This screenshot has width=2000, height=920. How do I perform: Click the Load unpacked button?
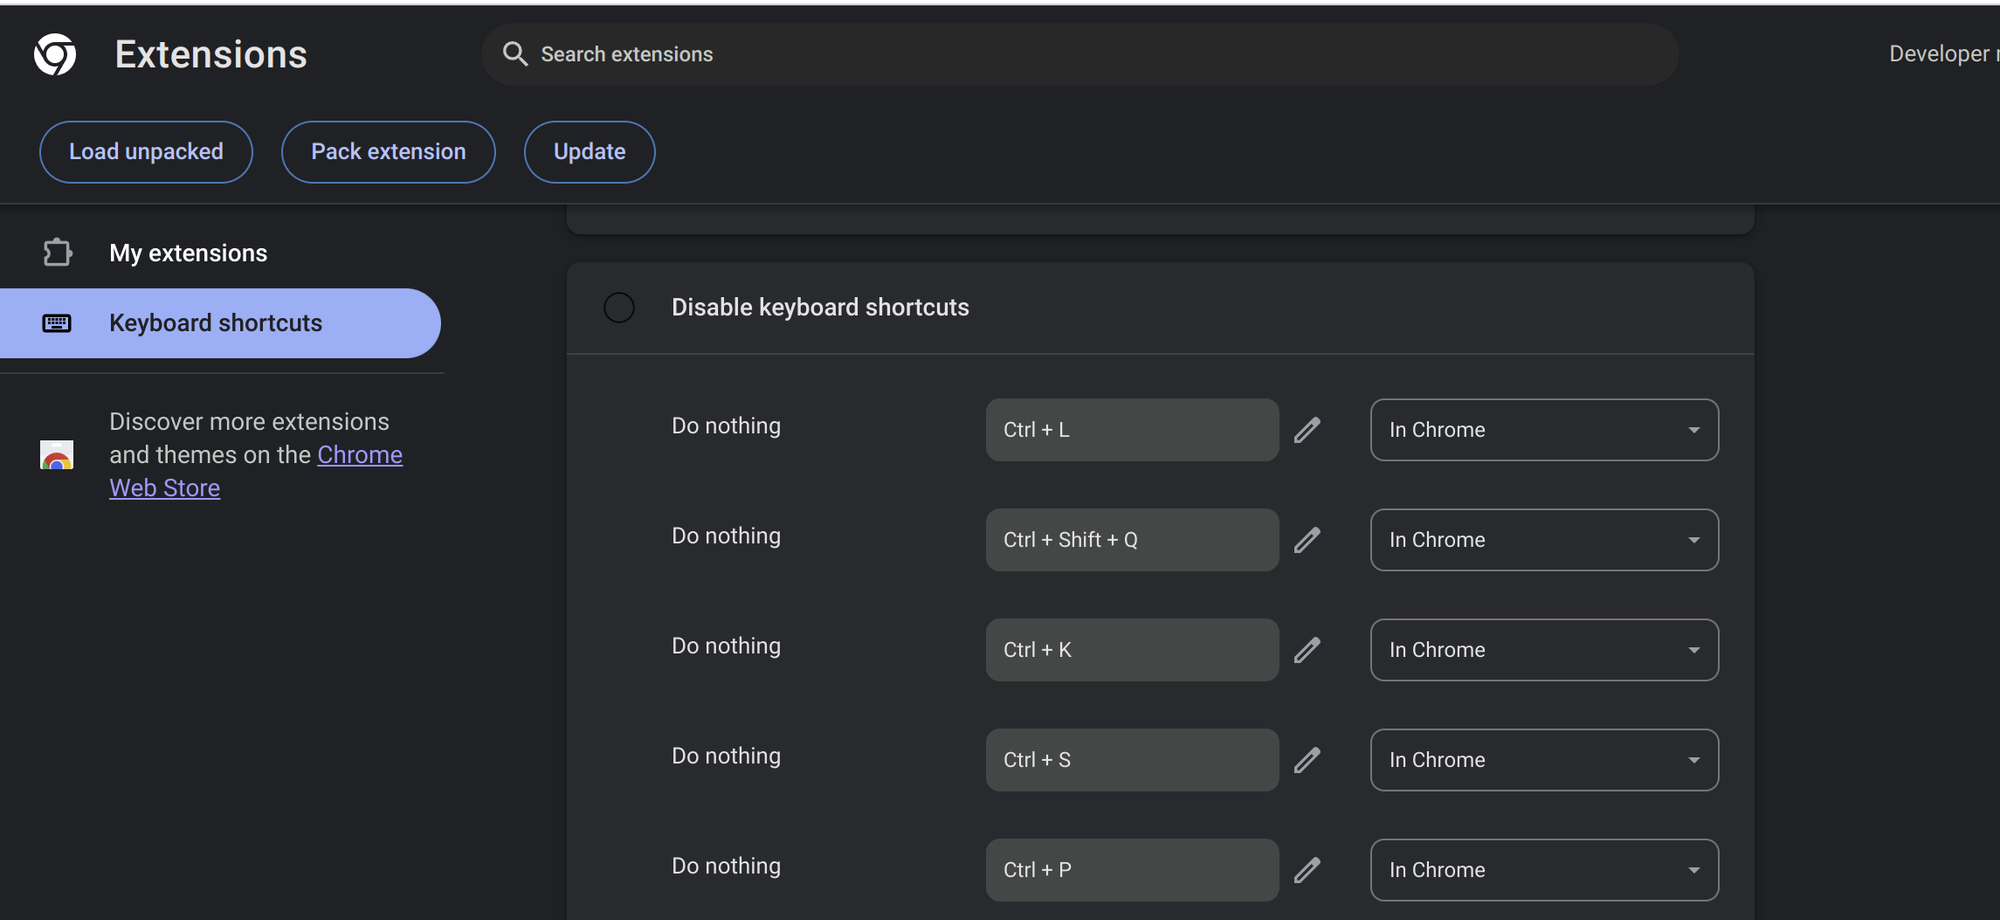tap(146, 152)
